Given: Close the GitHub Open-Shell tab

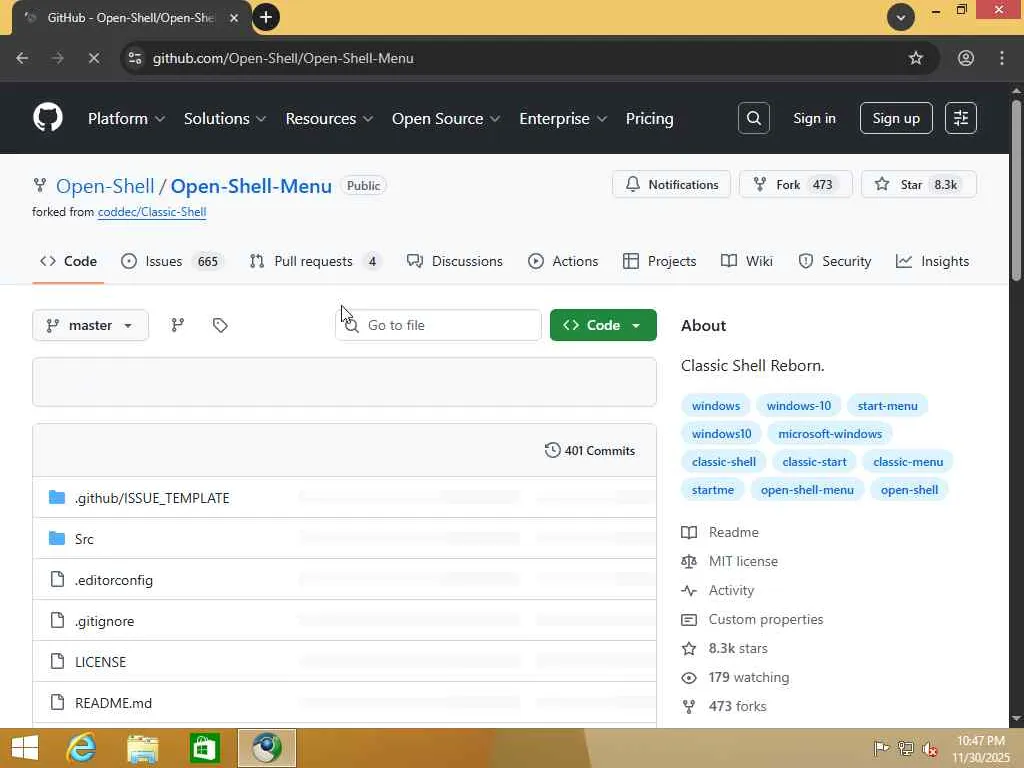Looking at the screenshot, I should point(234,18).
